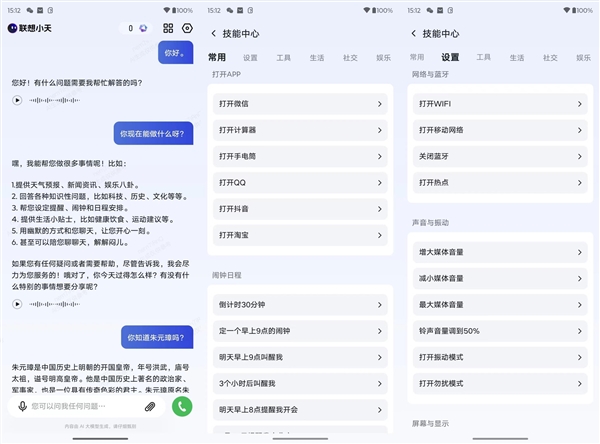Image resolution: width=600 pixels, height=444 pixels.
Task: Start voice call with green phone button
Action: point(181,406)
